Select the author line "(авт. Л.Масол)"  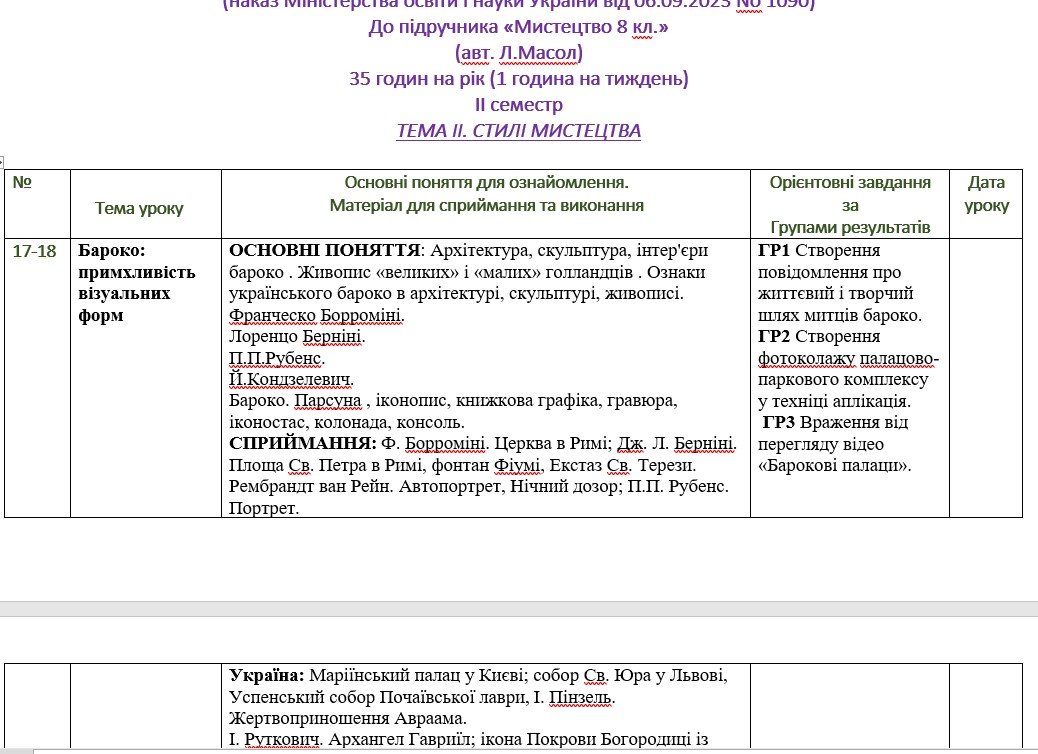tap(519, 53)
